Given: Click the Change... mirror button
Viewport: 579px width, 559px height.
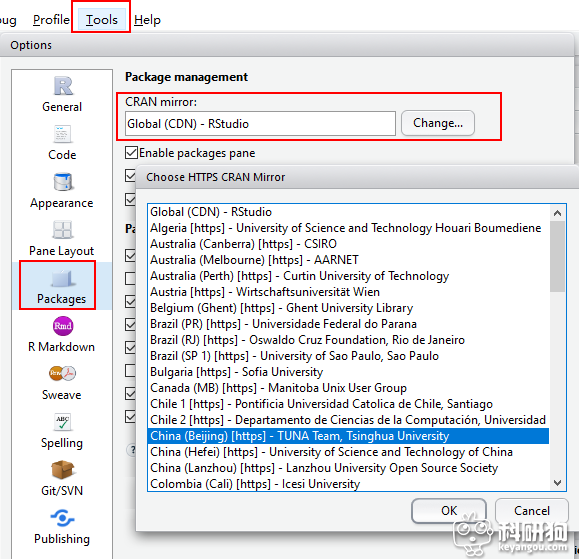Looking at the screenshot, I should 438,123.
